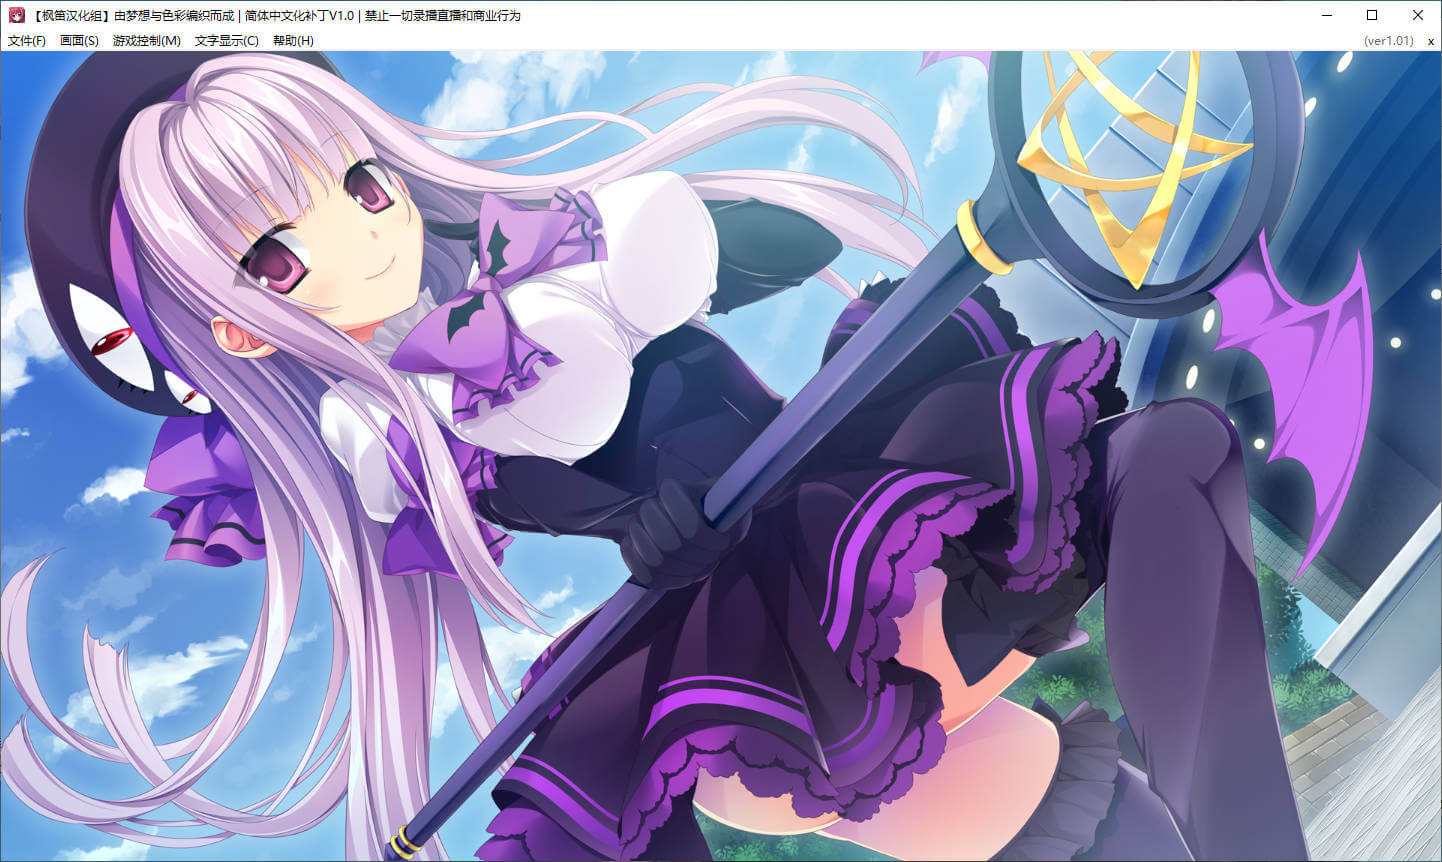This screenshot has width=1442, height=862.
Task: Maximize the game window
Action: point(1372,15)
